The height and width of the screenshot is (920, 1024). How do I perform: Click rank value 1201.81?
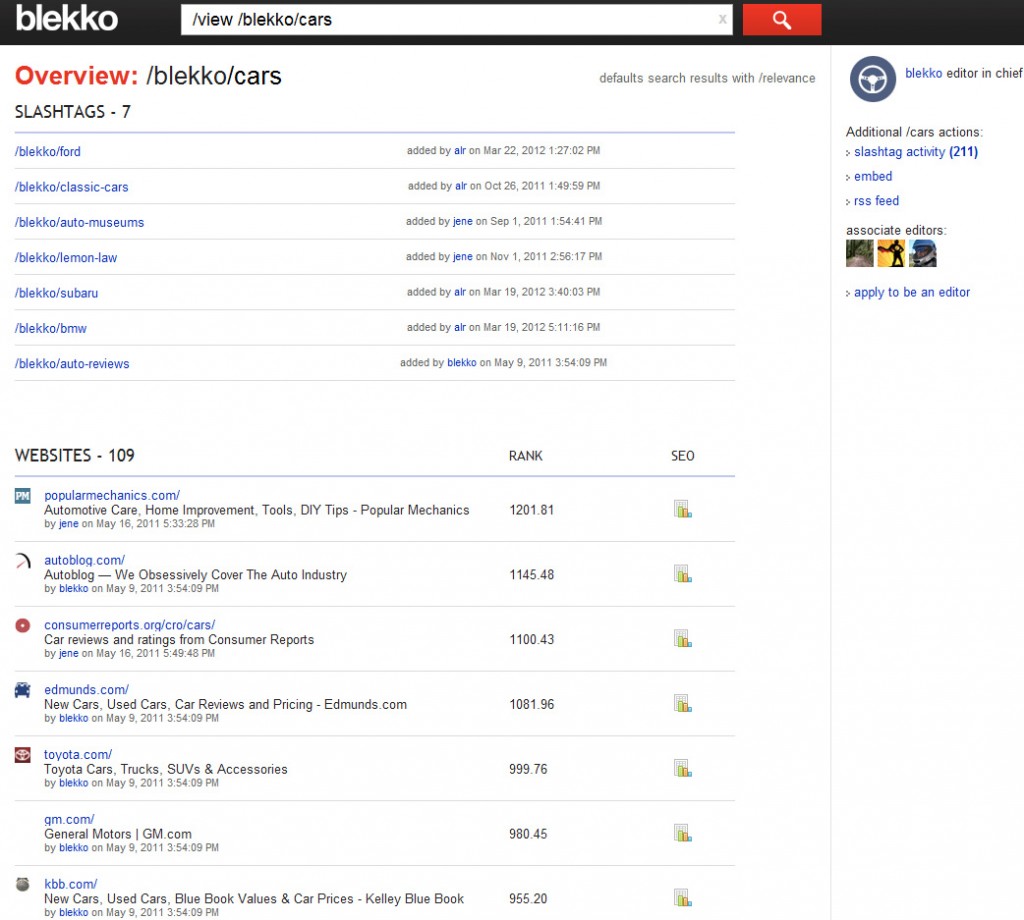[532, 509]
